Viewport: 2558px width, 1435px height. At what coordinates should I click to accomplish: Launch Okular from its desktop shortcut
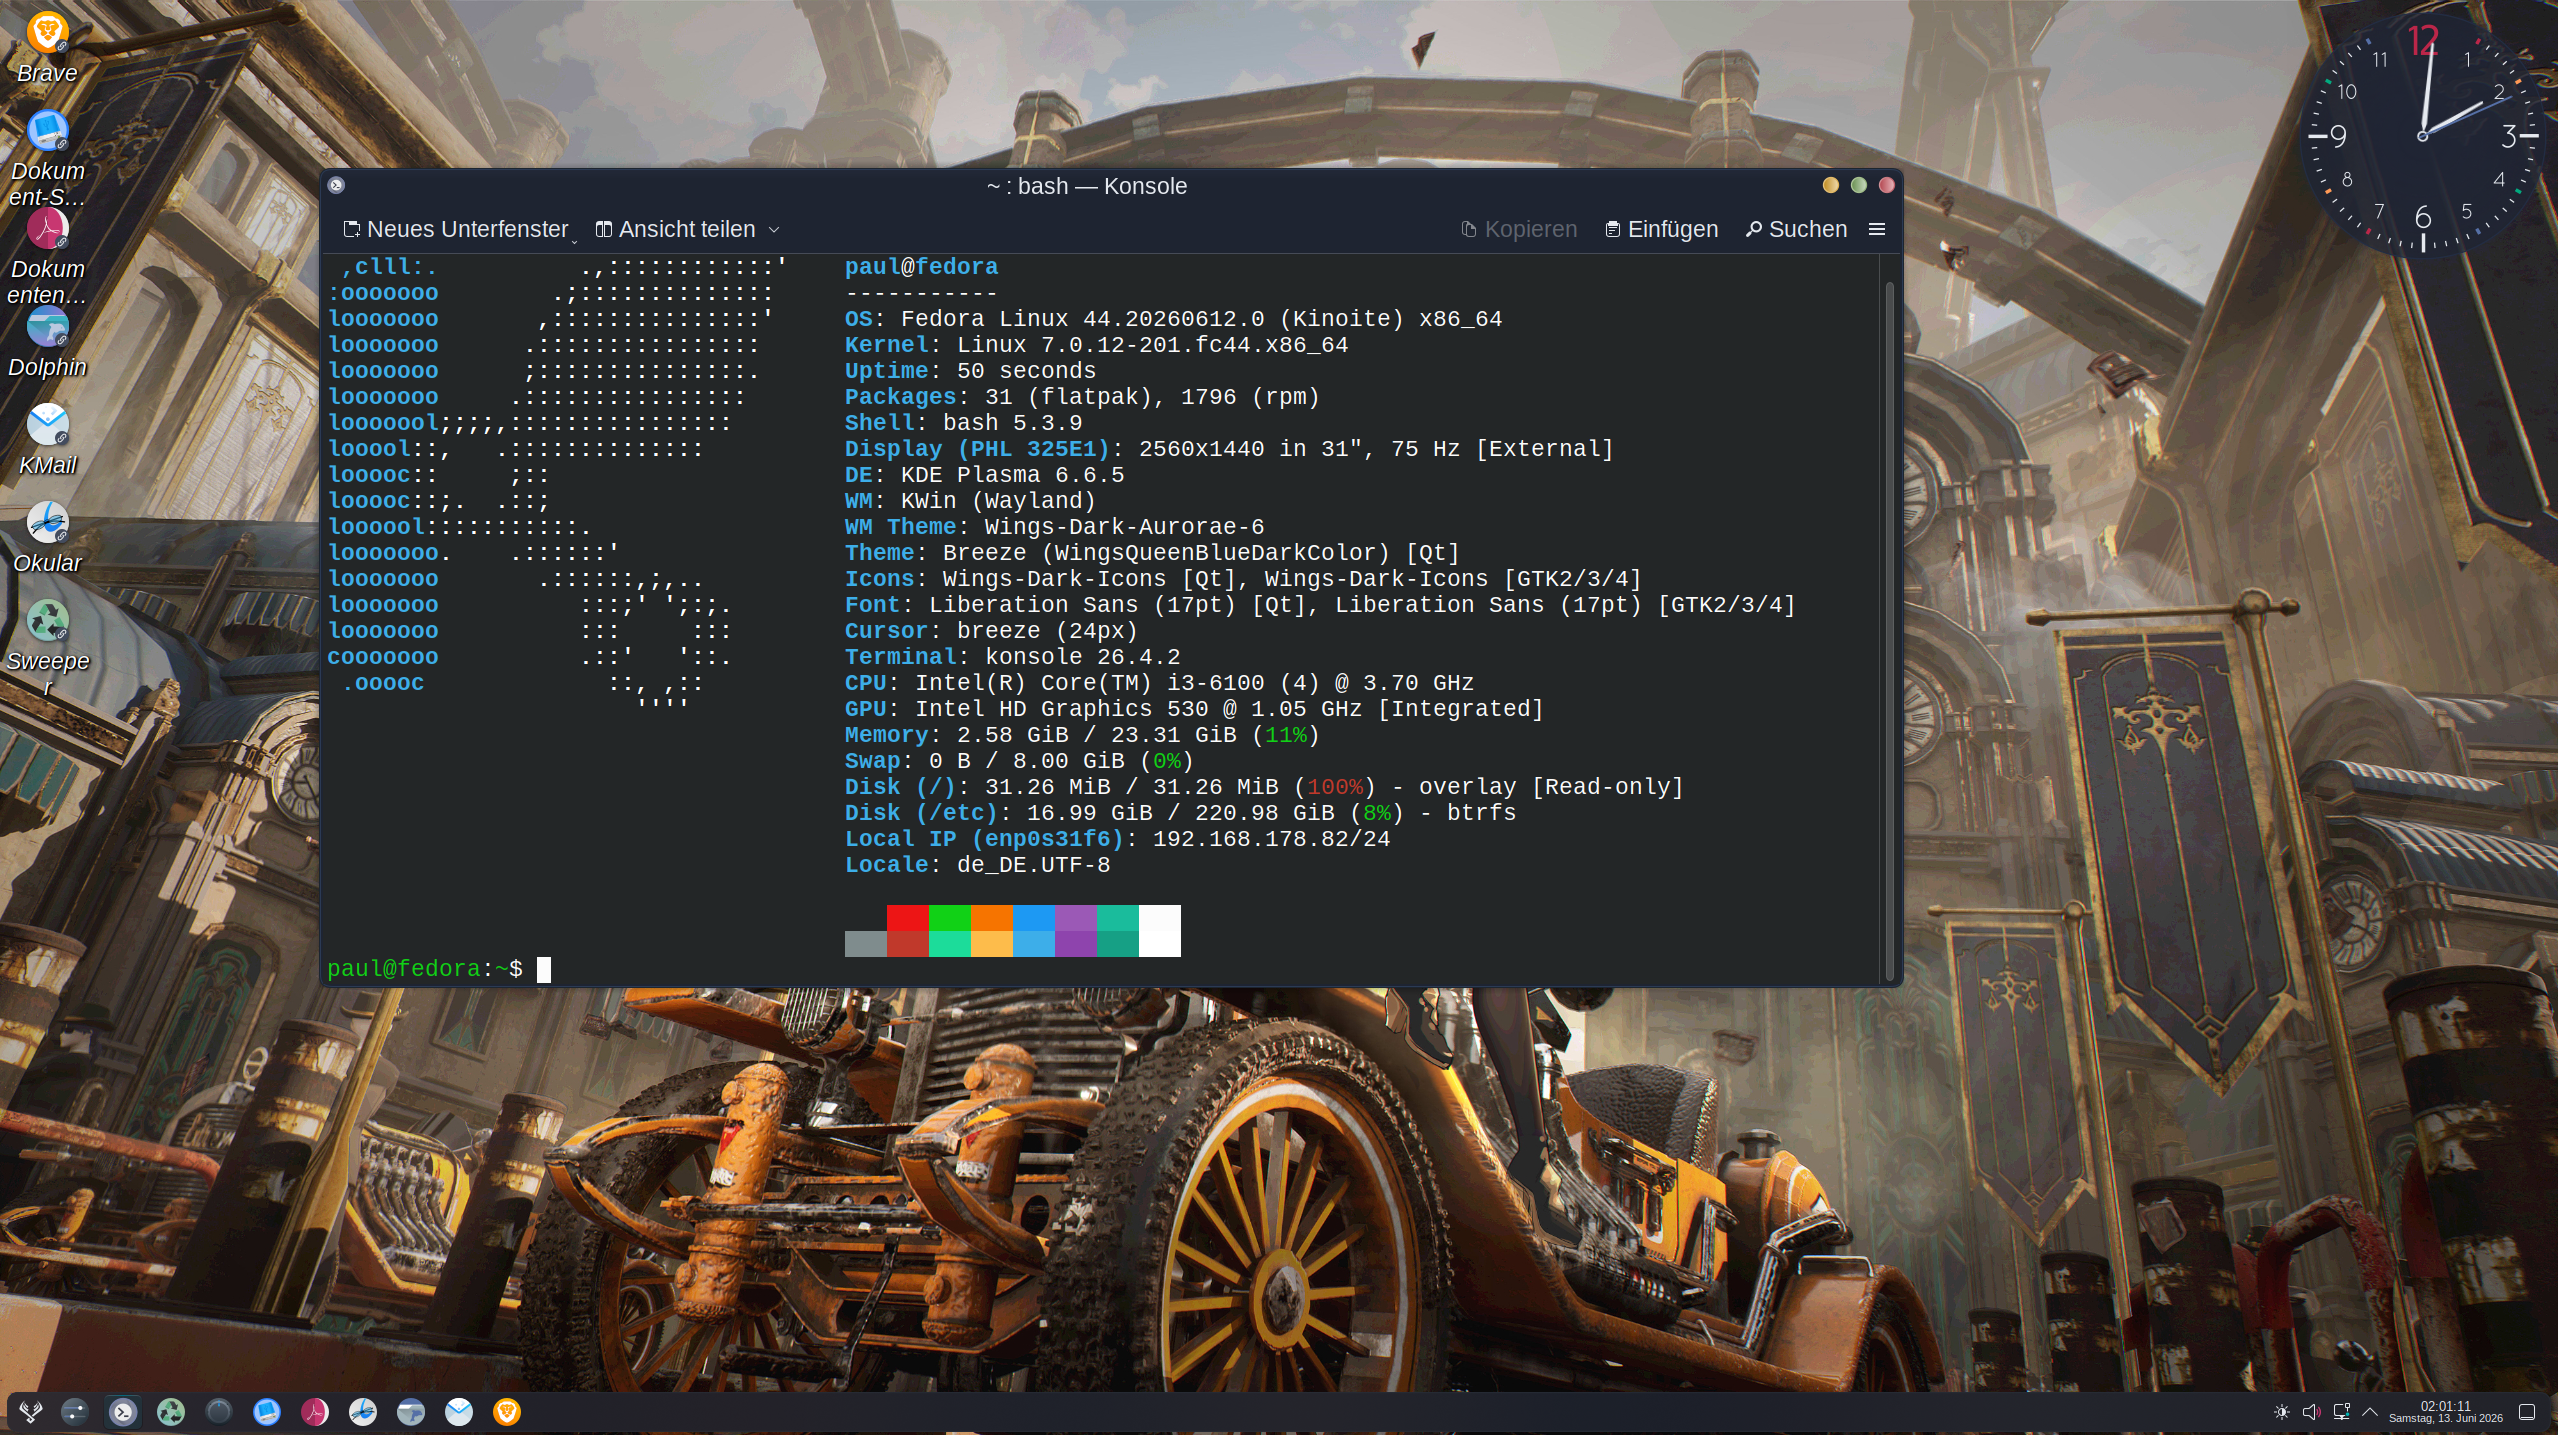[47, 538]
